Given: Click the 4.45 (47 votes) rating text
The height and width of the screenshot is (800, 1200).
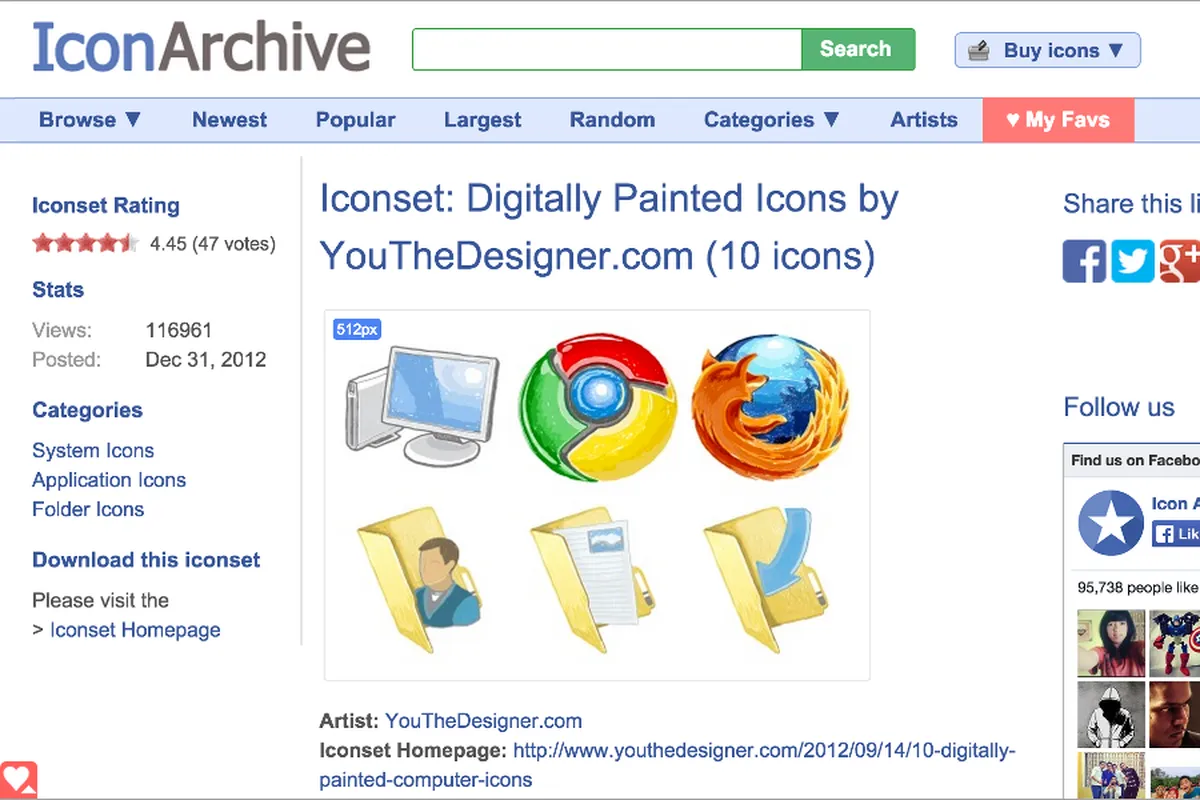Looking at the screenshot, I should 212,243.
